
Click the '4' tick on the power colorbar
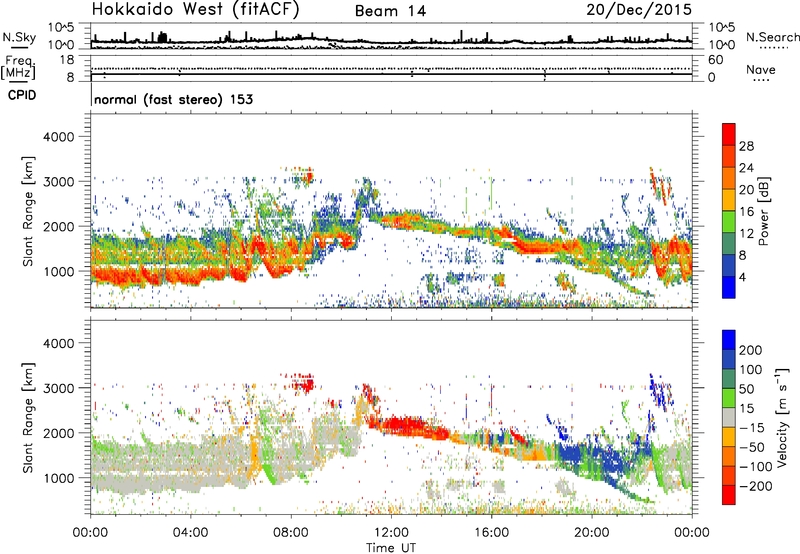(x=742, y=277)
